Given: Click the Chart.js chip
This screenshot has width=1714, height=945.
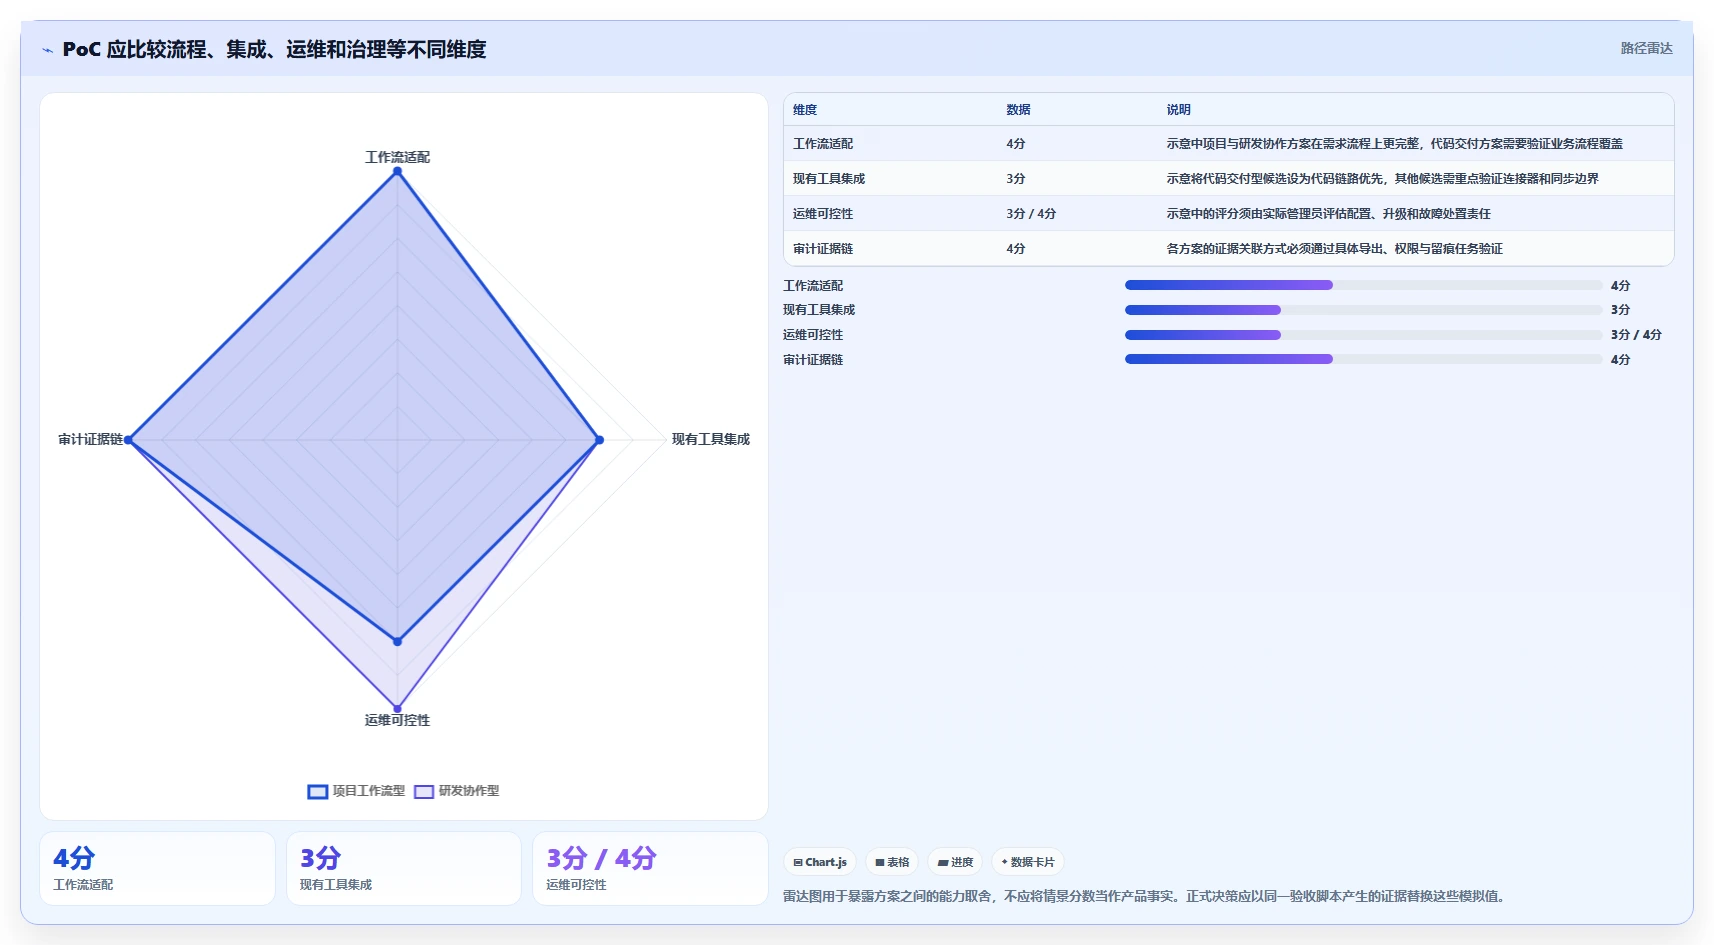Looking at the screenshot, I should click(820, 862).
